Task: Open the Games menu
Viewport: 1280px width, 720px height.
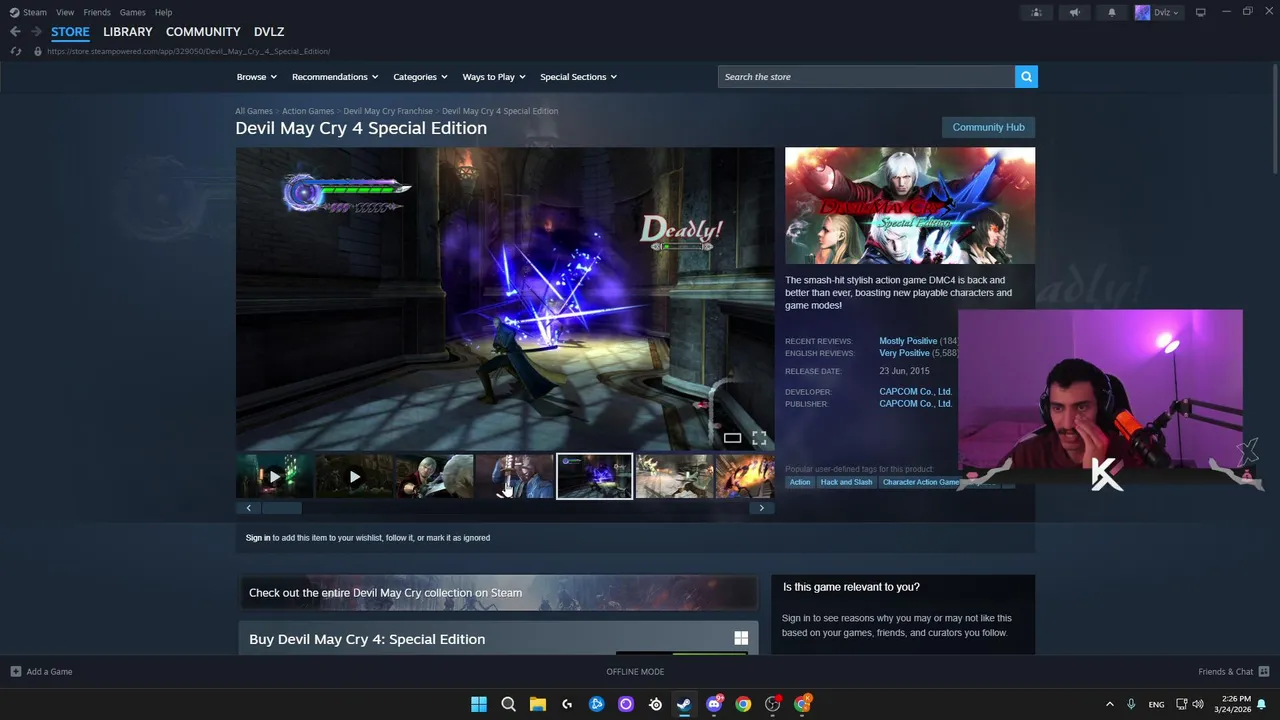Action: click(x=132, y=12)
